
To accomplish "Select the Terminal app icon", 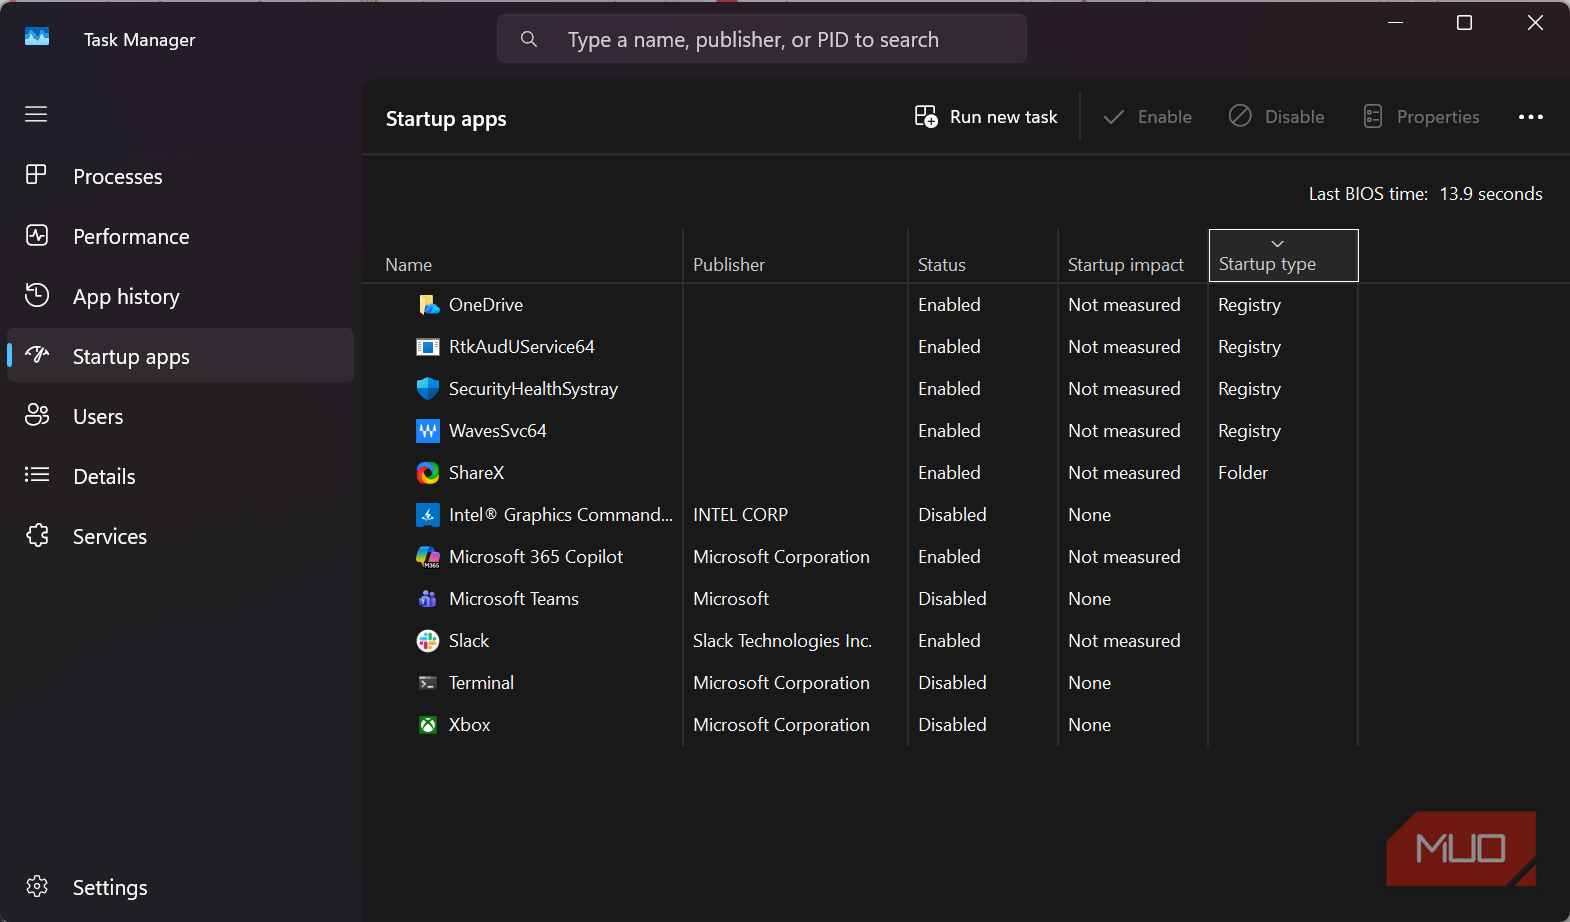I will tap(428, 683).
